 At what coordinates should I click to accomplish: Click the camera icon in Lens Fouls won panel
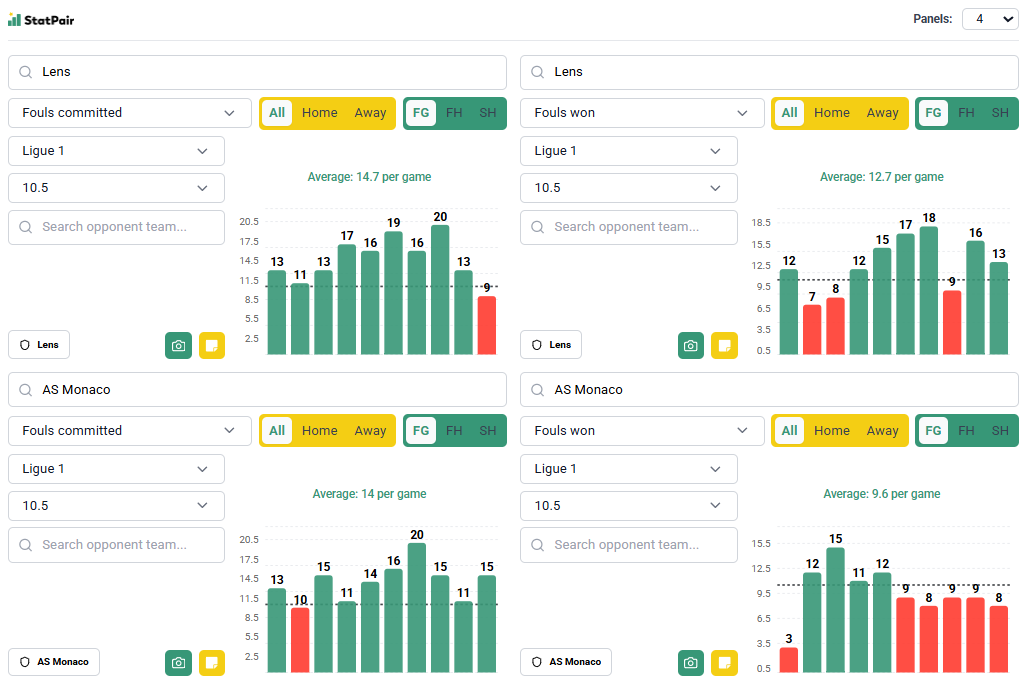coord(690,345)
